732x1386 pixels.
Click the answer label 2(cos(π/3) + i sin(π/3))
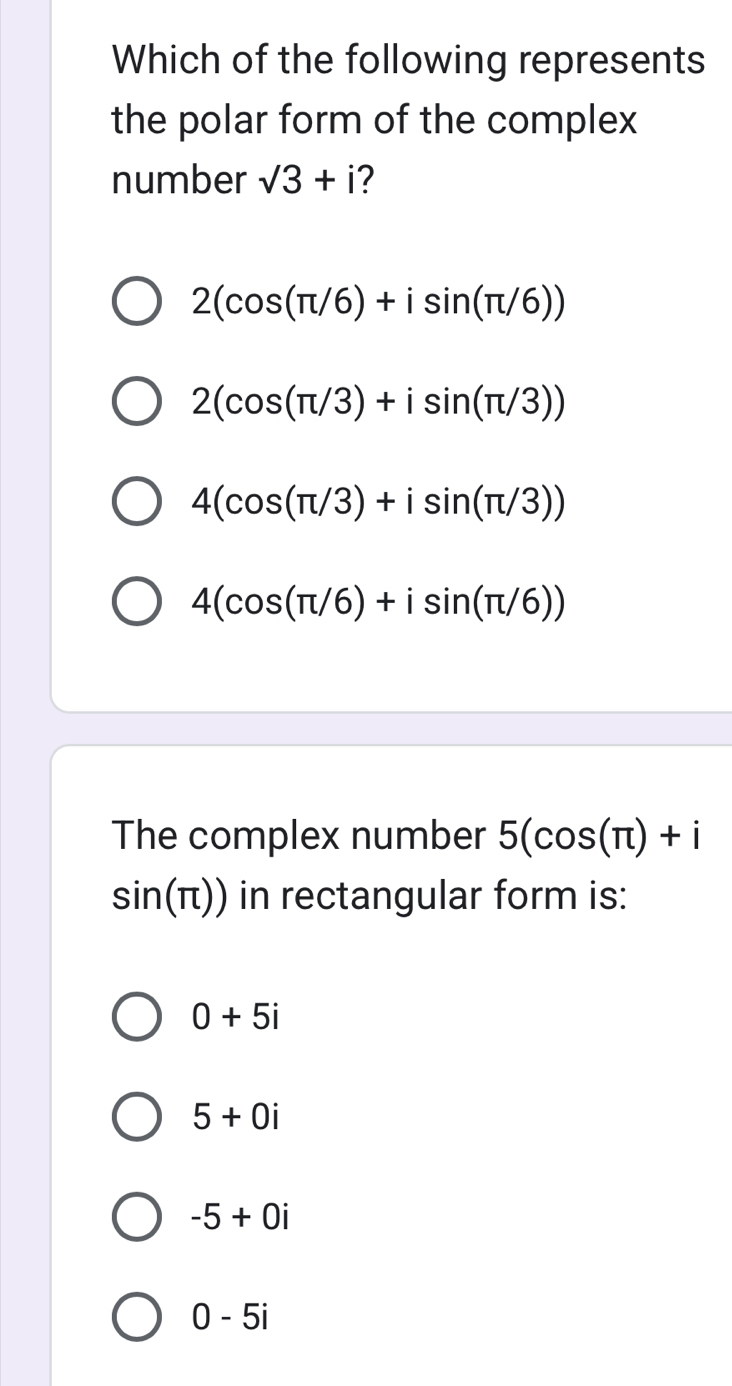coord(379,402)
